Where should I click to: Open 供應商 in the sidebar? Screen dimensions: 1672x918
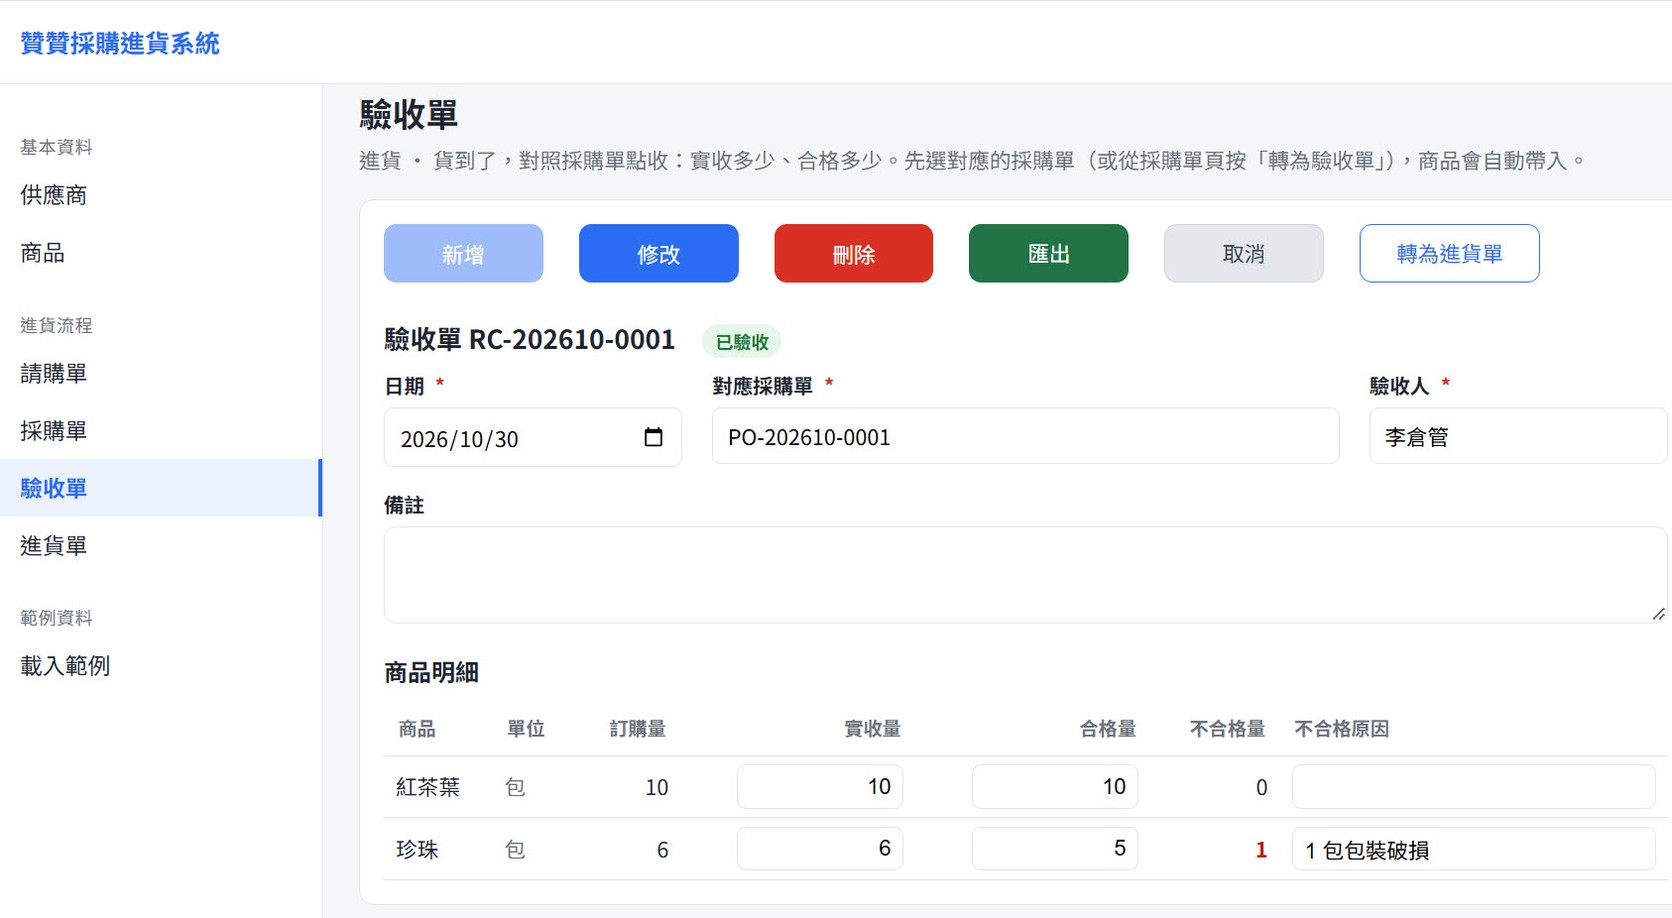click(161, 195)
